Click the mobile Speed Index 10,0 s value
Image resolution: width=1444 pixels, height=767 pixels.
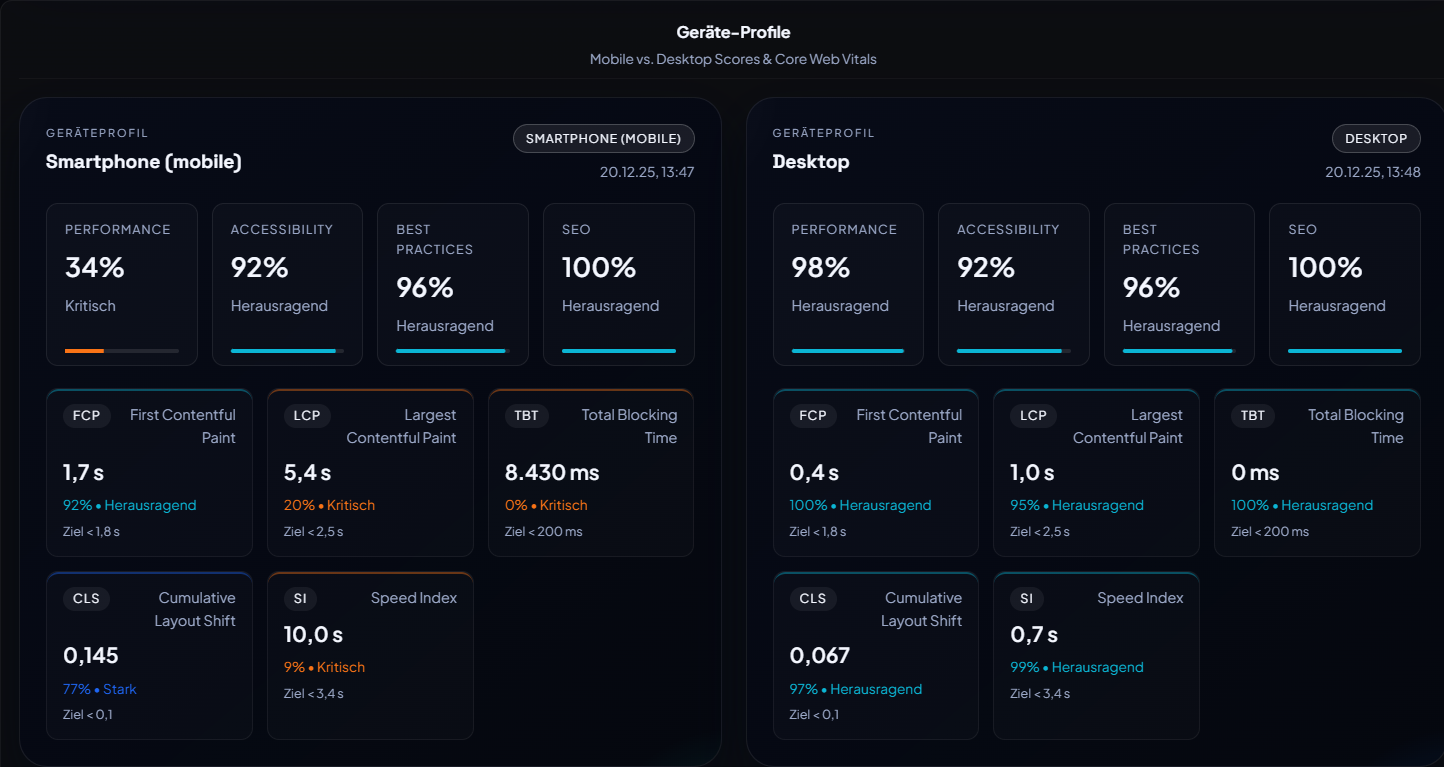[x=313, y=635]
